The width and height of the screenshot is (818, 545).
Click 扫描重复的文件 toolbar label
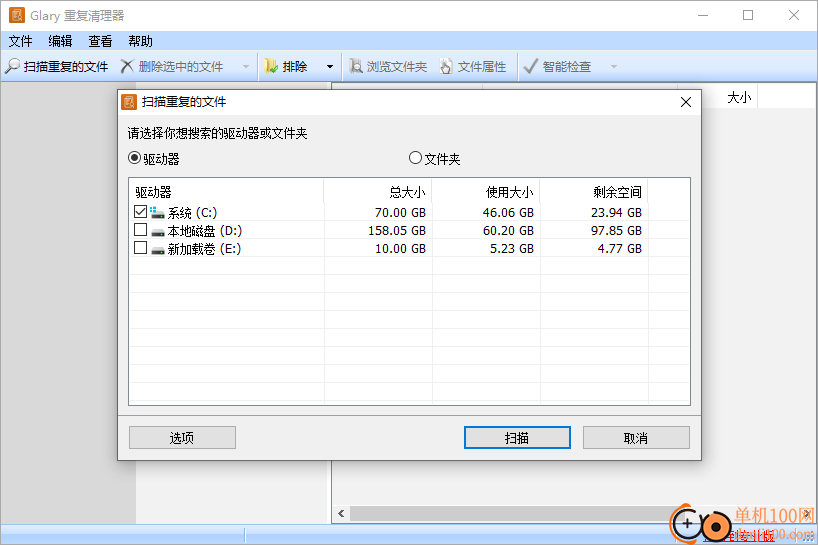point(66,67)
